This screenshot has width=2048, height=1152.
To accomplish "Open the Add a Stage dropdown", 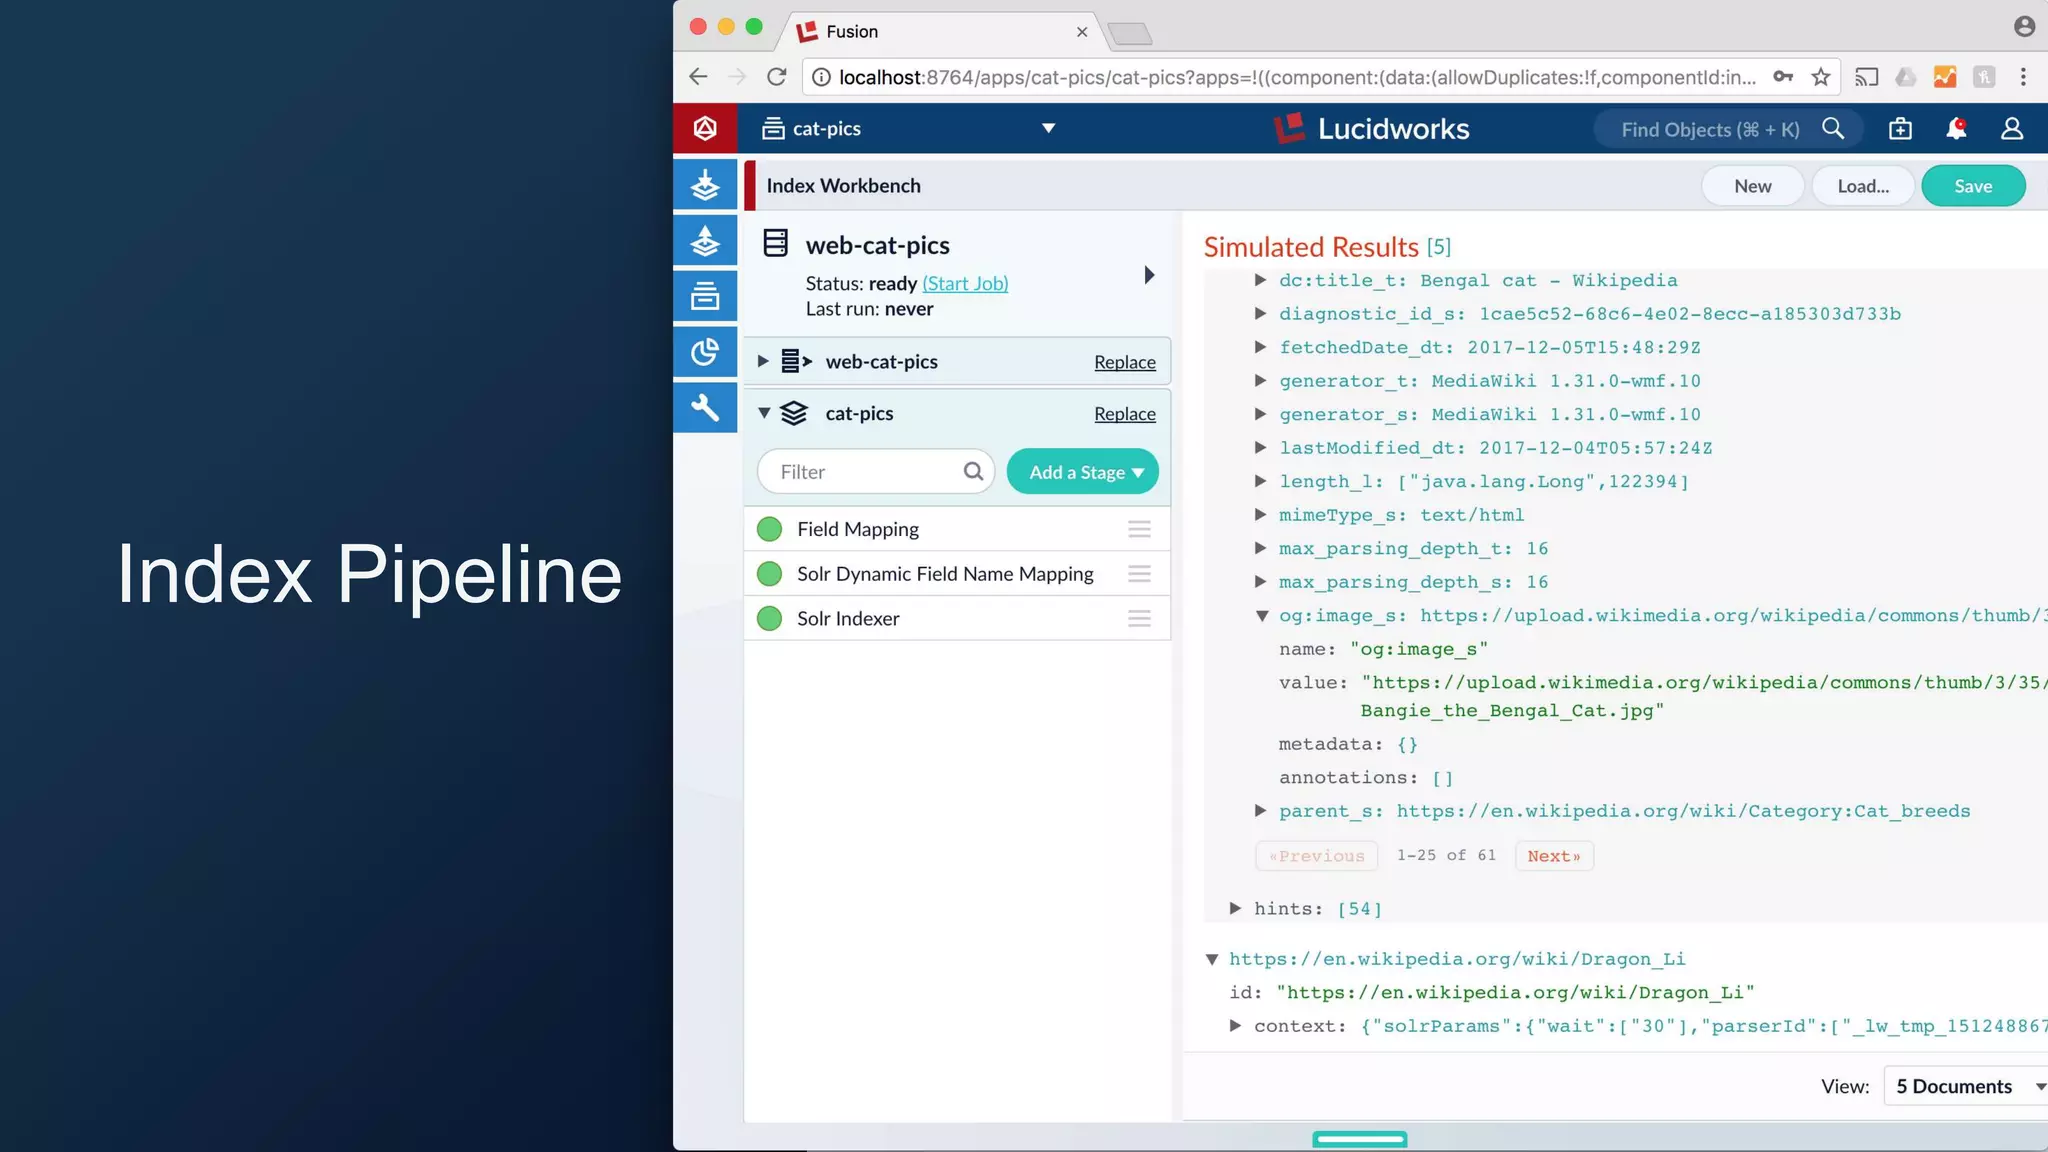I will pos(1082,472).
